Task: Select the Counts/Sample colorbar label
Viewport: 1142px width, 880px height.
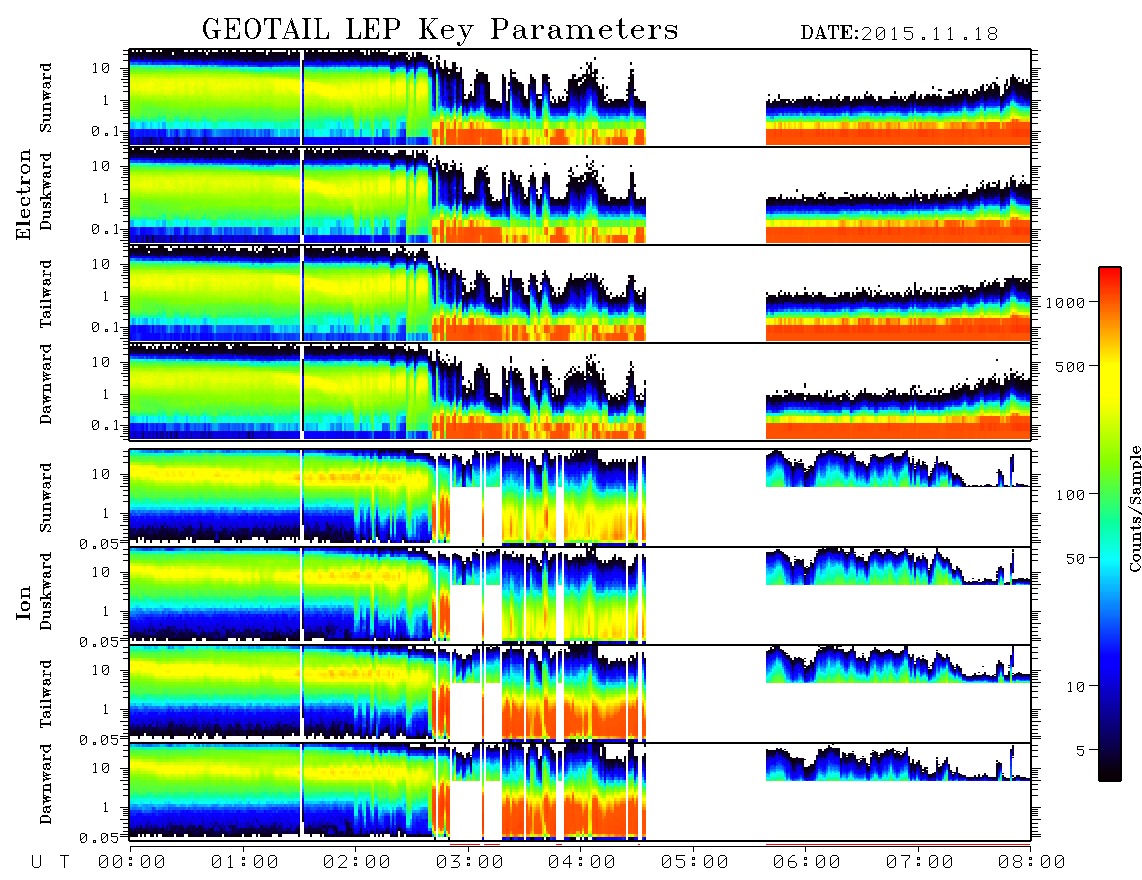Action: (x=1135, y=508)
